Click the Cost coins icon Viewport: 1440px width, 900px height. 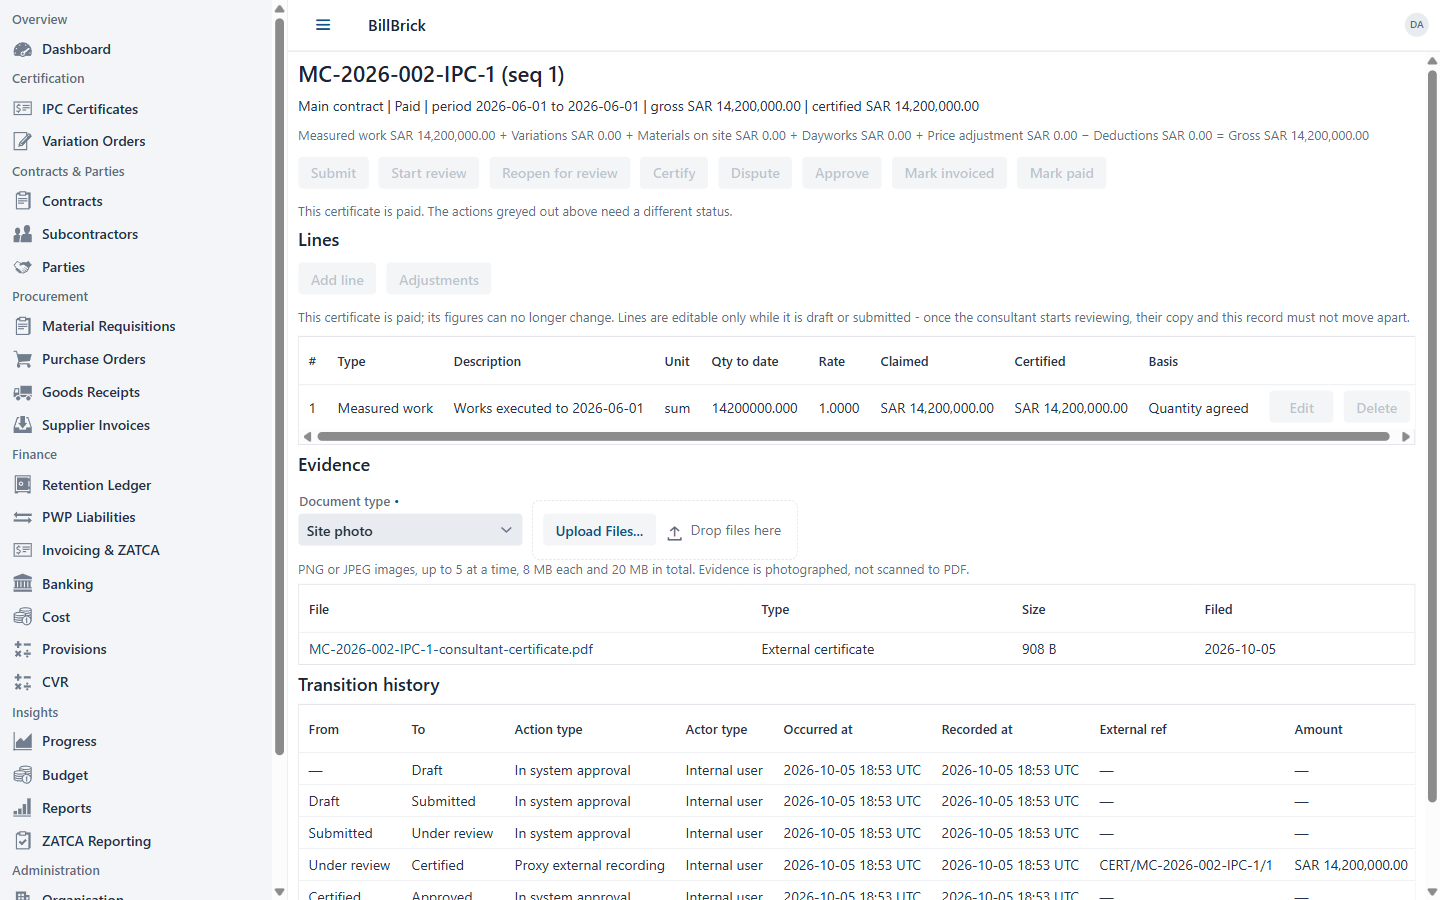[x=23, y=617]
